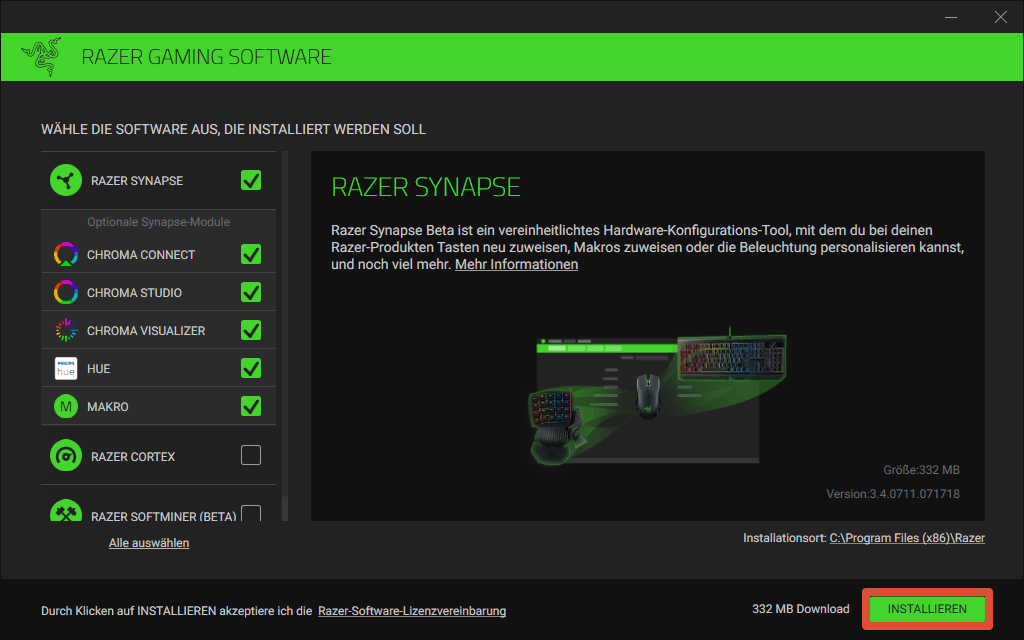The image size is (1024, 640).
Task: Select the CHROMA STUDIO label
Action: [x=135, y=293]
